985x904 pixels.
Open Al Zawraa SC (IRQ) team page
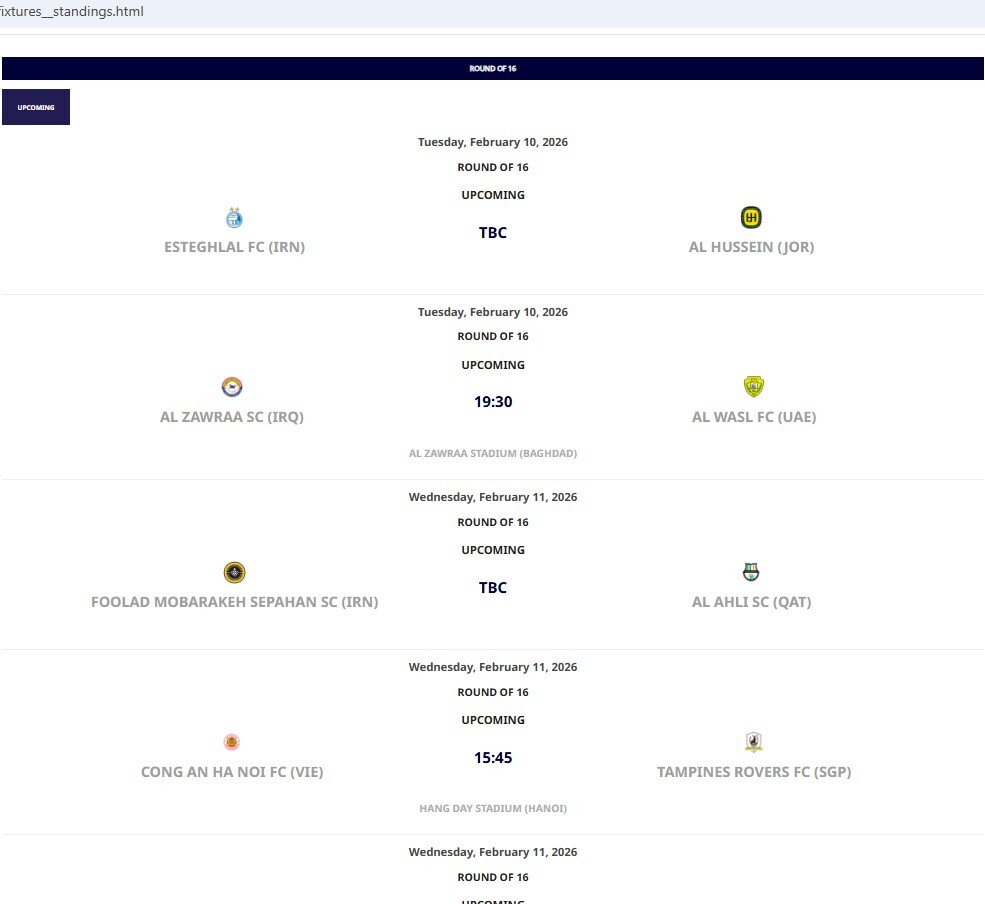[232, 417]
